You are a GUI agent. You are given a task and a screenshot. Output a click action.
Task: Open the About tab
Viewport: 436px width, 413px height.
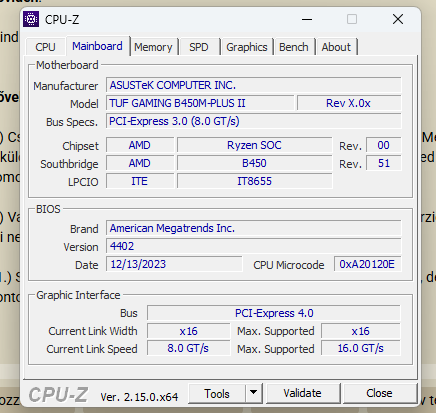coord(336,47)
